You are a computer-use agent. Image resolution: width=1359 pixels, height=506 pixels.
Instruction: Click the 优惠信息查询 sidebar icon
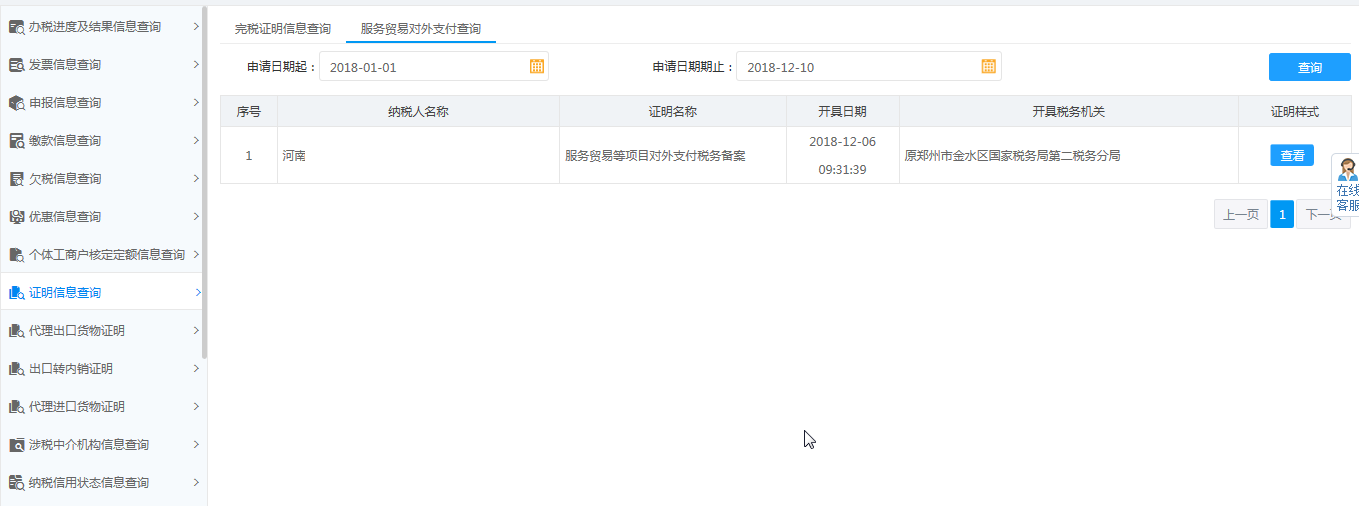[16, 217]
